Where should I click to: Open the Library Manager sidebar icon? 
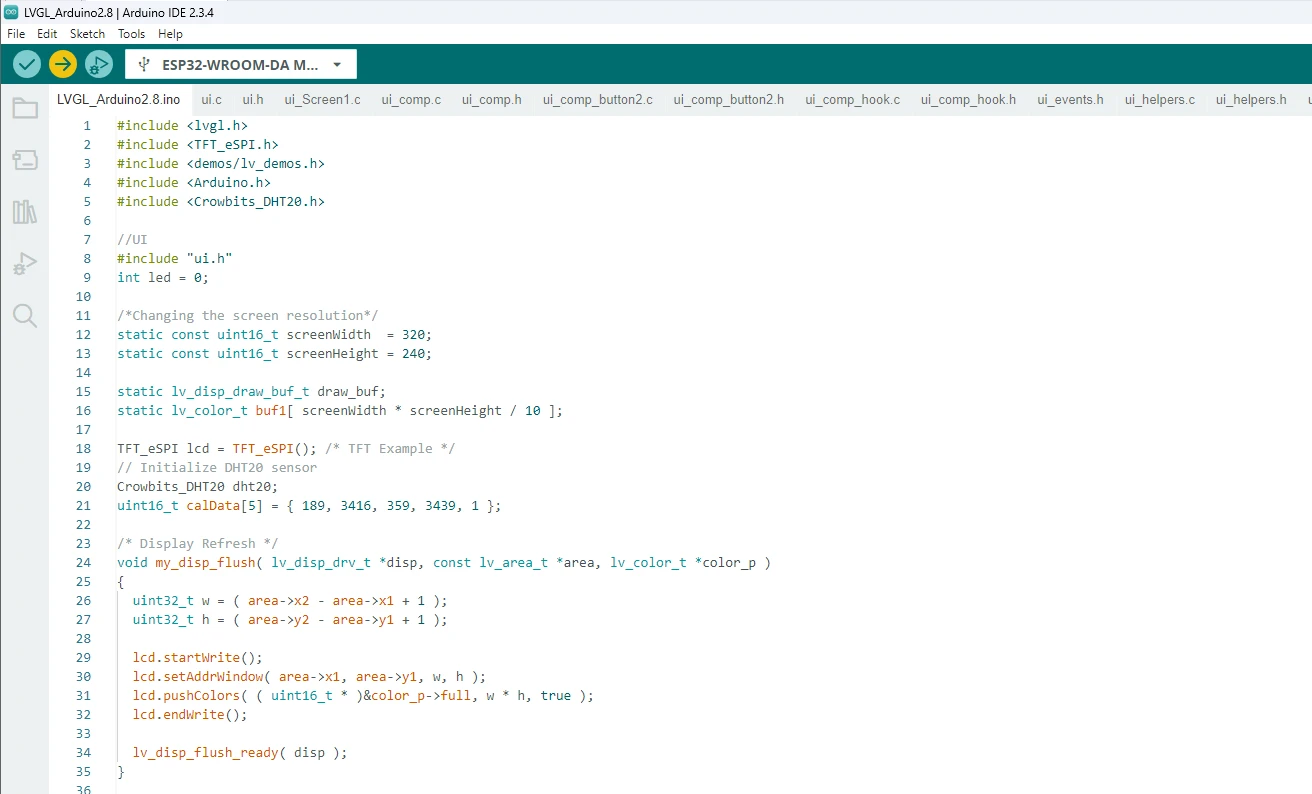[25, 212]
